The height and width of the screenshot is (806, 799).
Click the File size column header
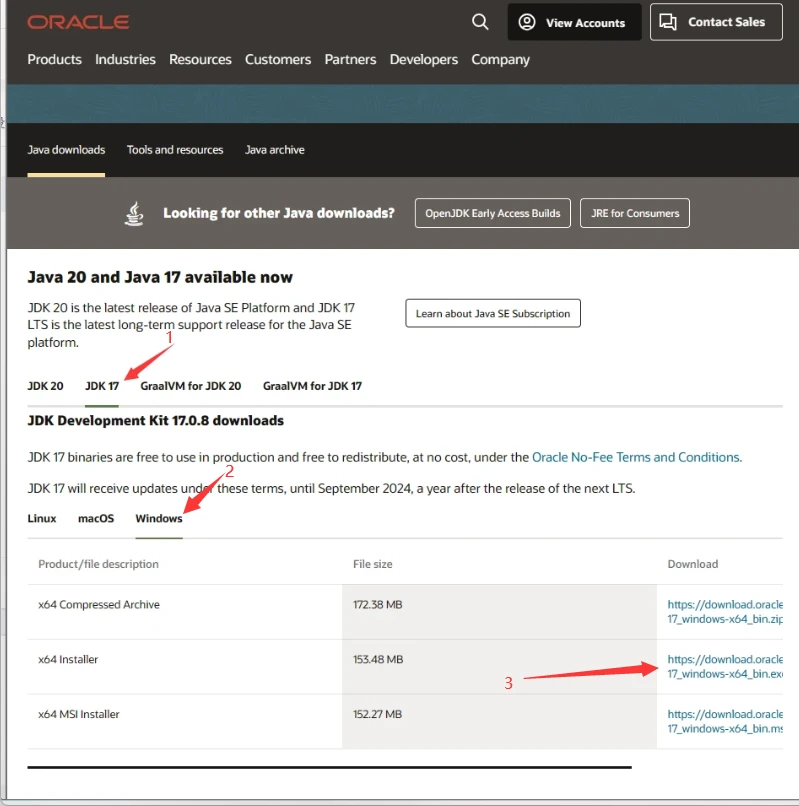coord(372,564)
